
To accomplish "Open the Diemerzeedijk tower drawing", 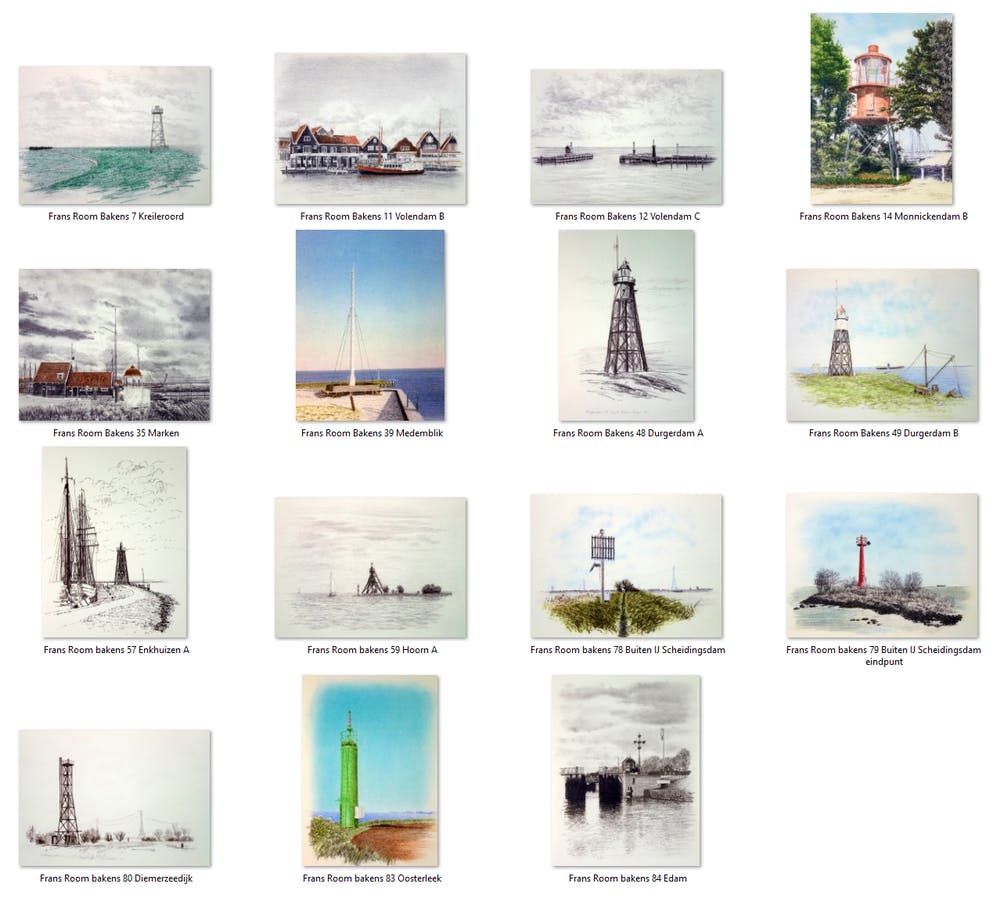I will (x=114, y=797).
